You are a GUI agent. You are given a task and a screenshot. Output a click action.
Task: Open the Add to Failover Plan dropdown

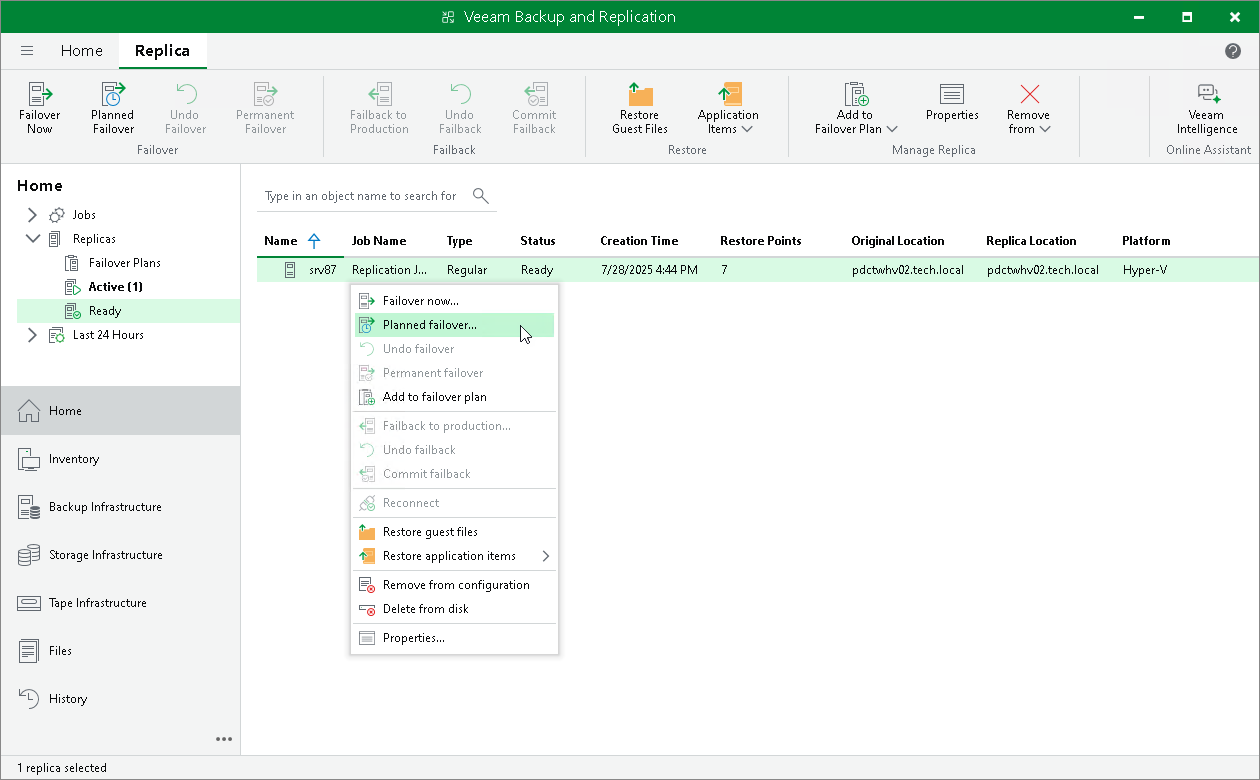pos(856,108)
